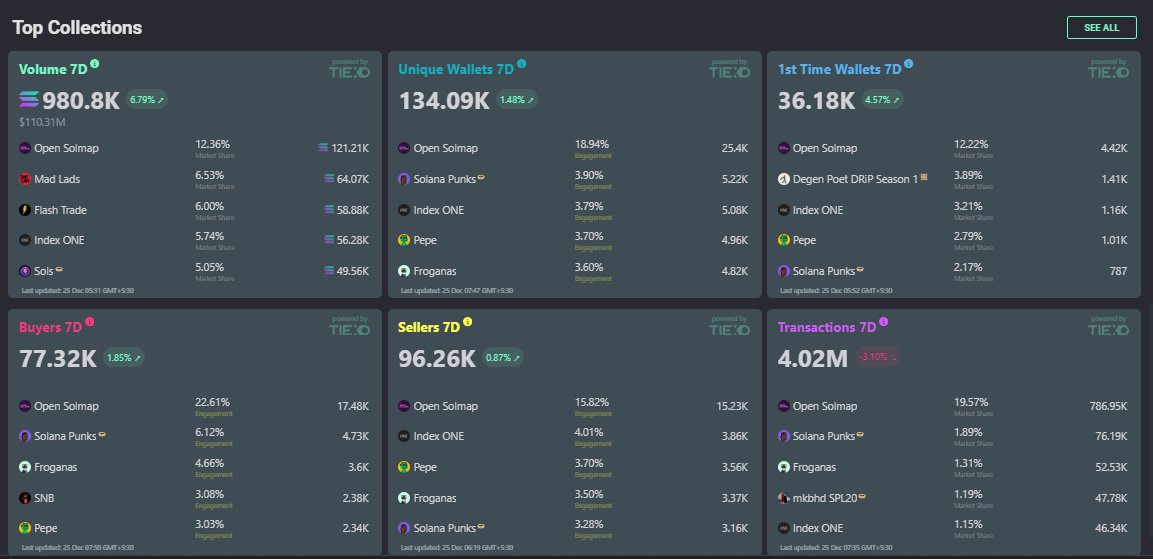Click the 15.23K sellers value
This screenshot has width=1153, height=559.
pos(732,406)
